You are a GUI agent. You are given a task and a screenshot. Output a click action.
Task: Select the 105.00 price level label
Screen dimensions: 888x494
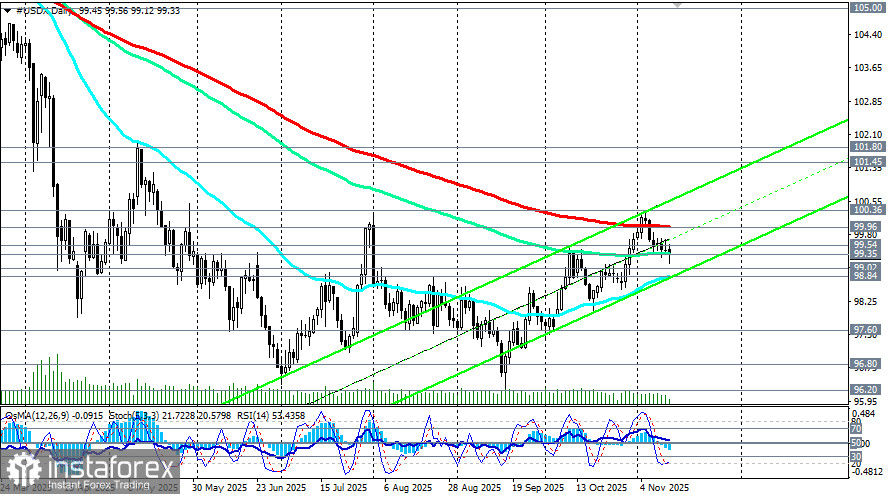pyautogui.click(x=867, y=7)
